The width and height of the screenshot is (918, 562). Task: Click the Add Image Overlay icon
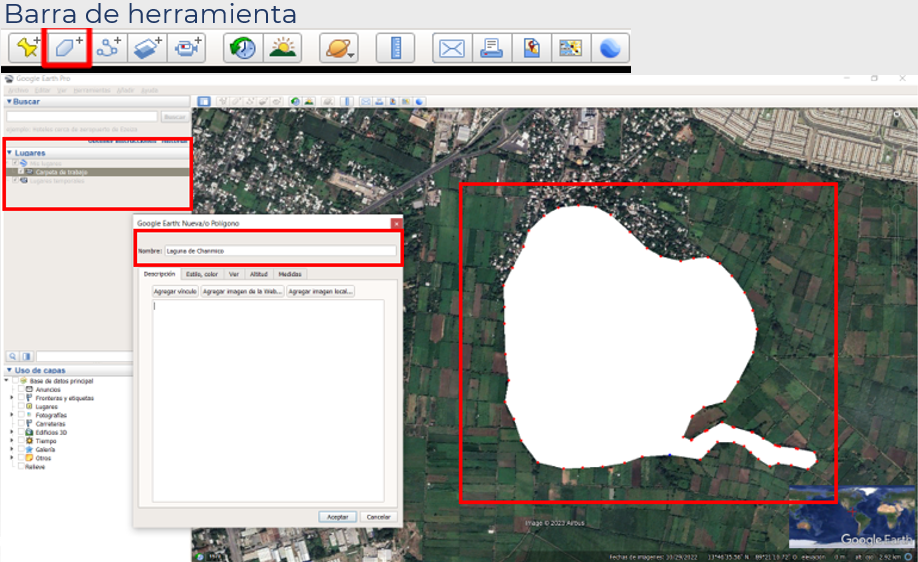coord(148,48)
